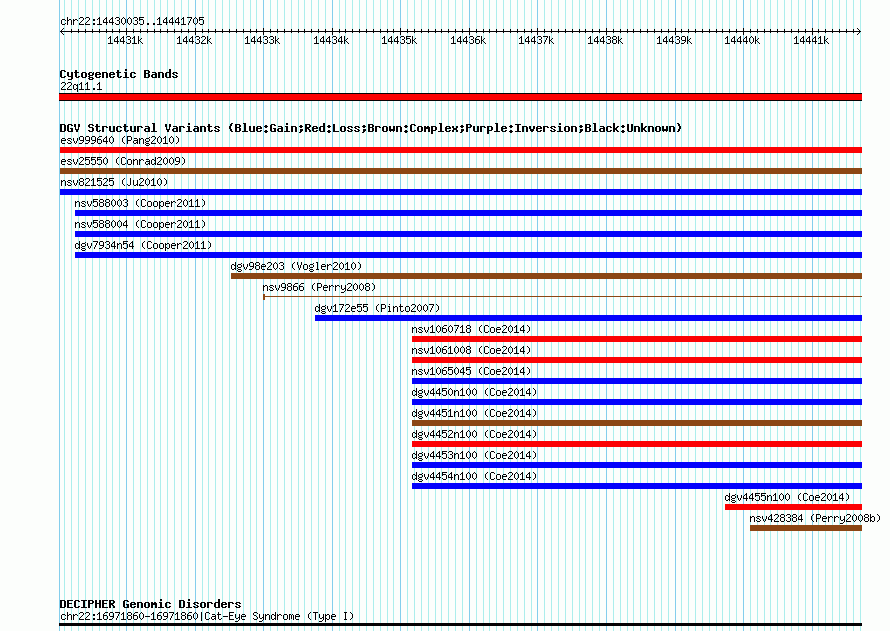Screen dimensions: 890x631
Task: Click the black Cat-Eye Syndrome region bar
Action: [460, 625]
